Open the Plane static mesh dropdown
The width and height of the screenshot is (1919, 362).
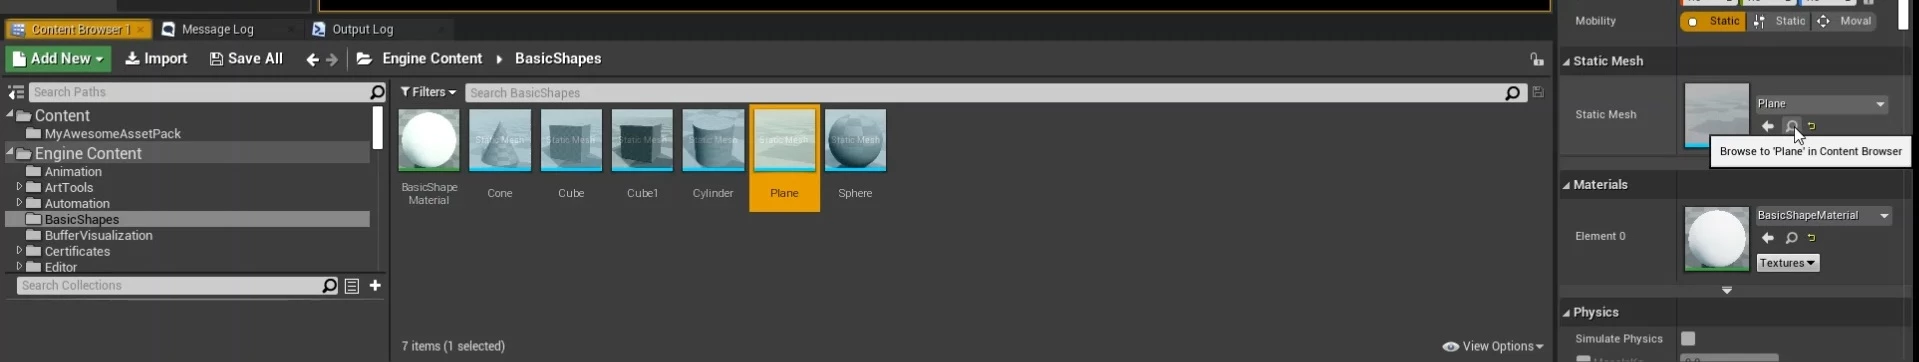pyautogui.click(x=1822, y=104)
